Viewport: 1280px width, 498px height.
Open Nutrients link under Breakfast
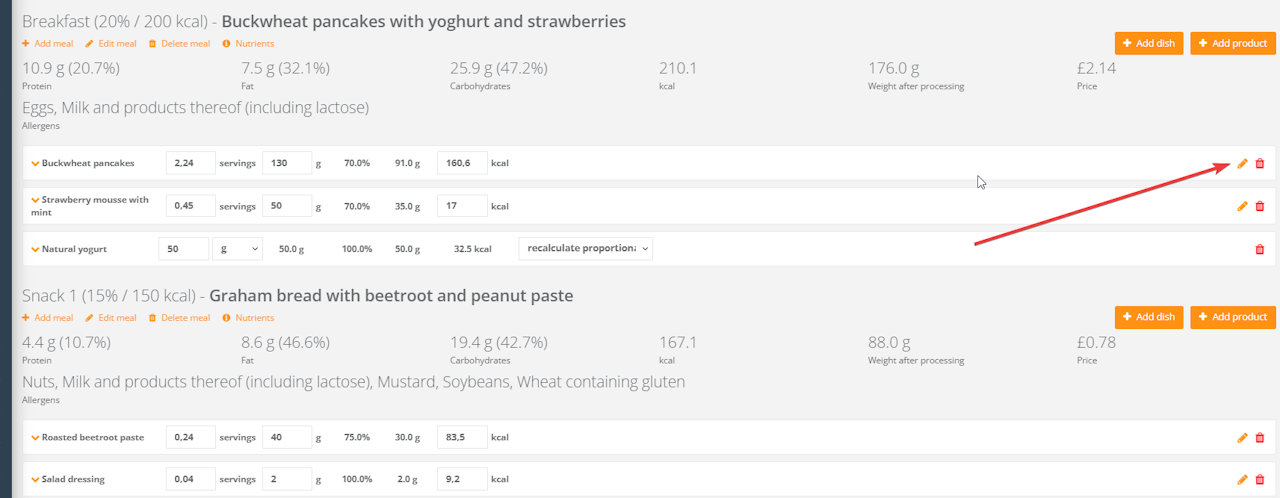(x=248, y=44)
